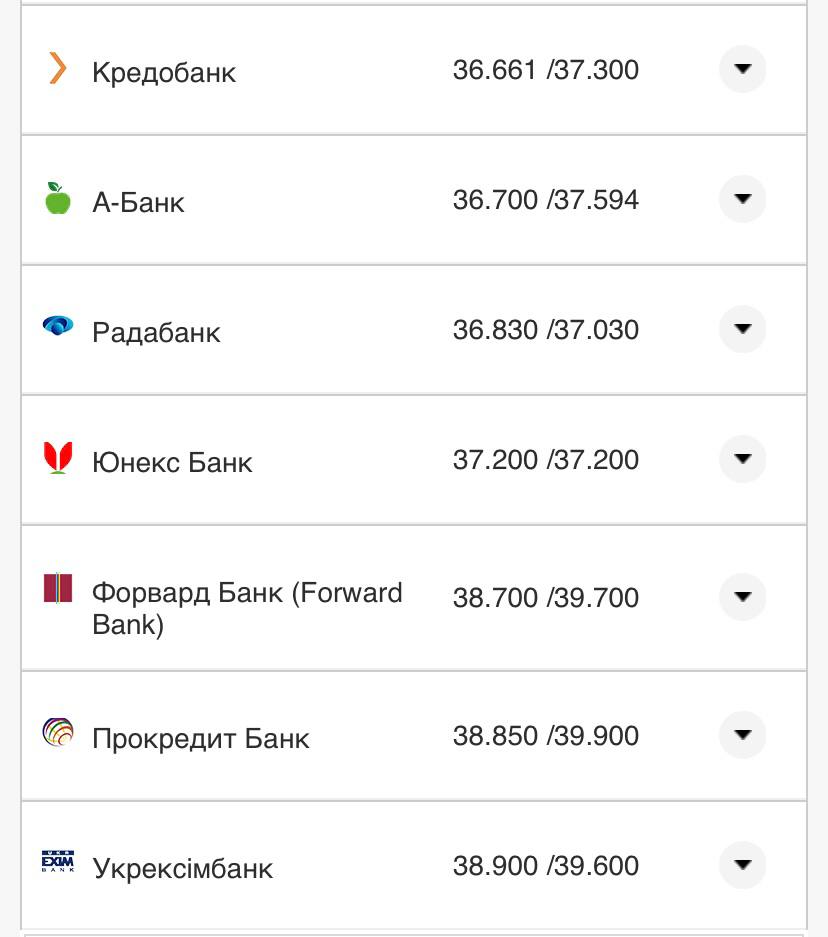Screen dimensions: 828x937
Task: Click the Укрексімбанк EXIM logo
Action: point(58,860)
